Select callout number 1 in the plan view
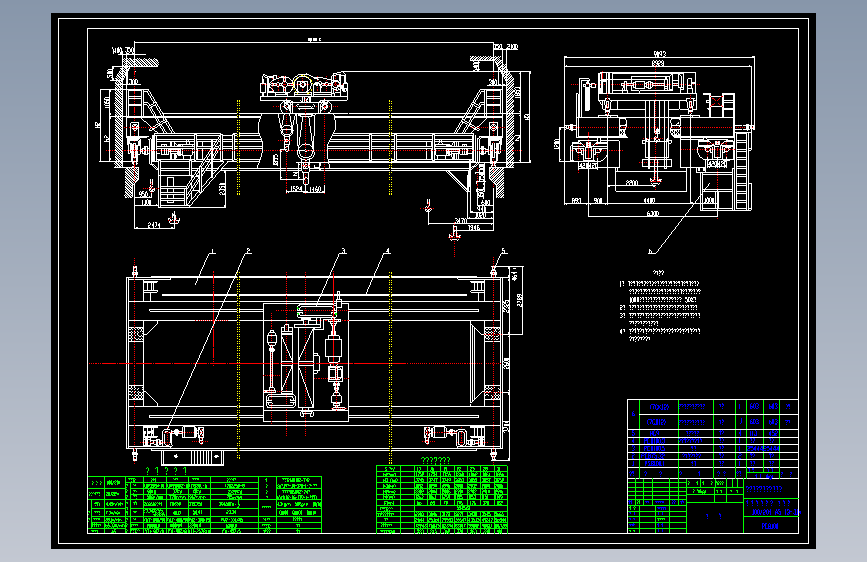The image size is (867, 562). (x=213, y=252)
